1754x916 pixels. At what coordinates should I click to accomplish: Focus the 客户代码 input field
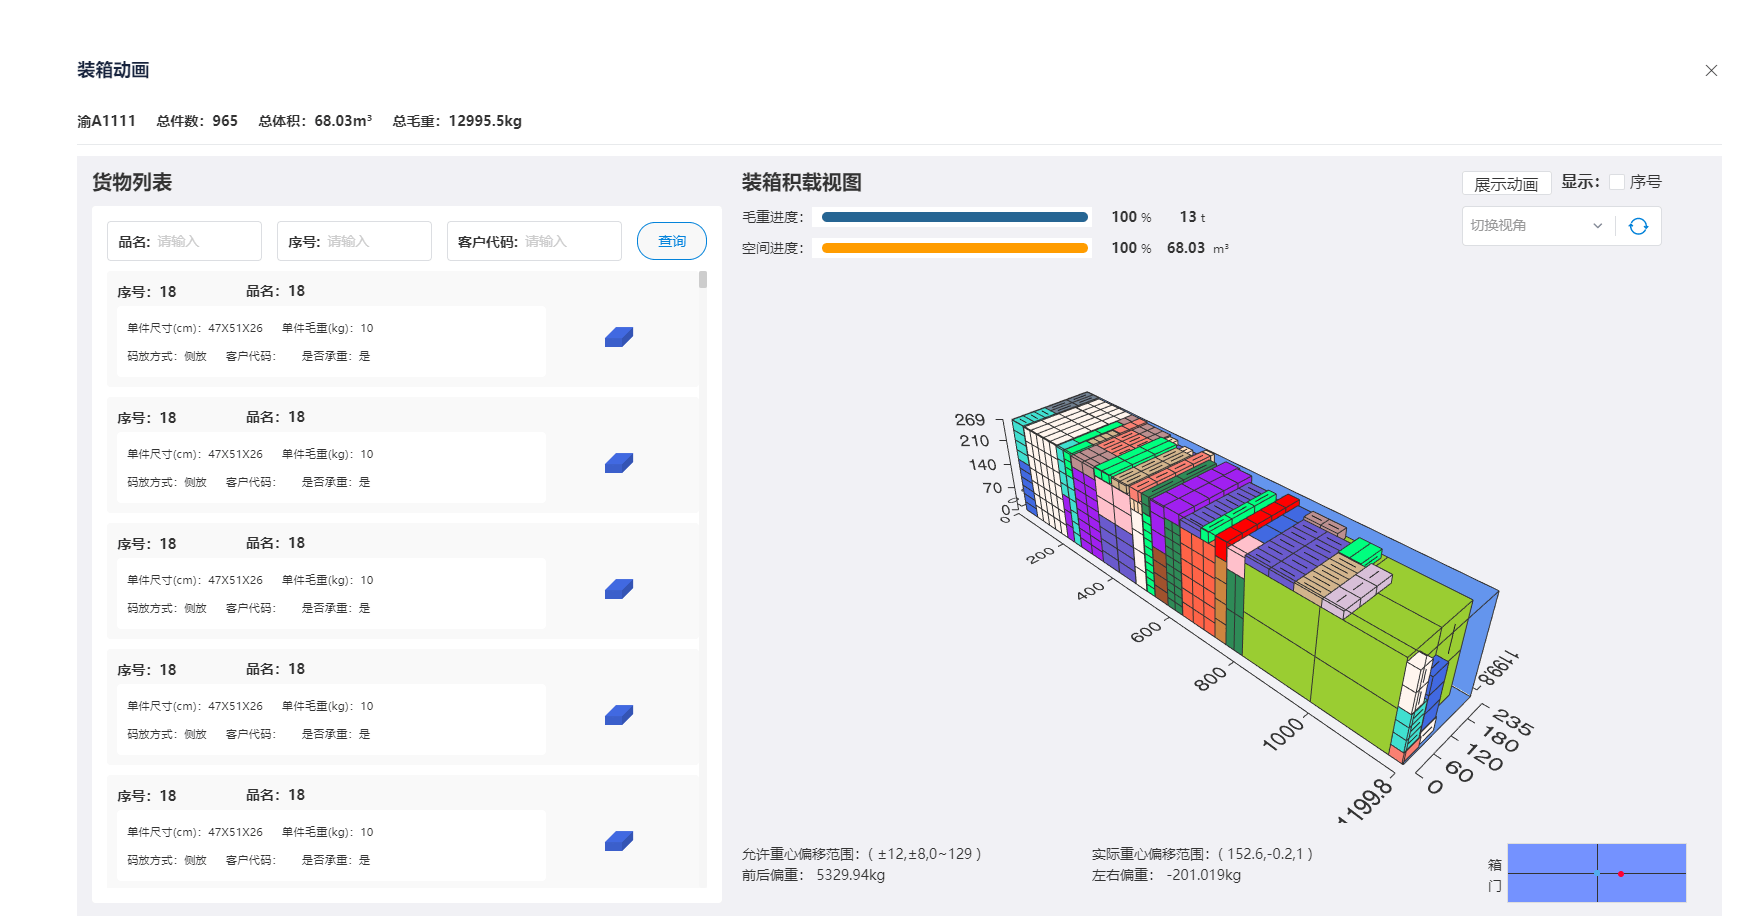[534, 241]
